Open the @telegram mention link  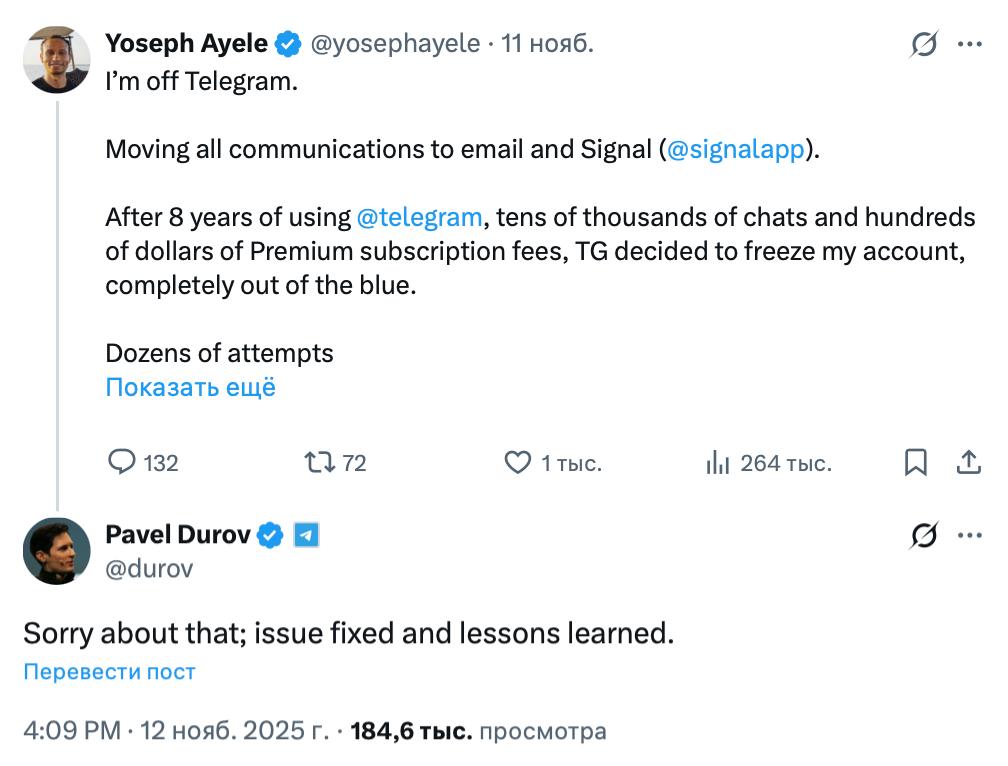click(419, 217)
